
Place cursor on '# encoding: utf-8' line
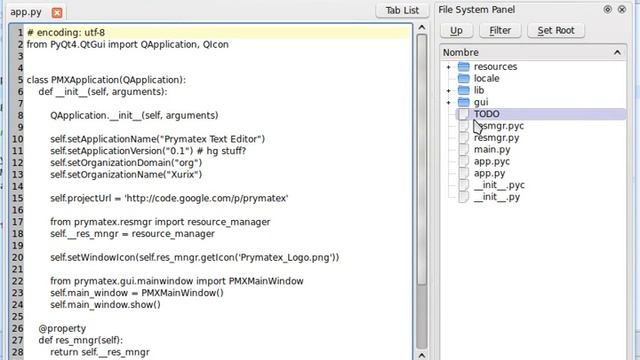point(66,33)
